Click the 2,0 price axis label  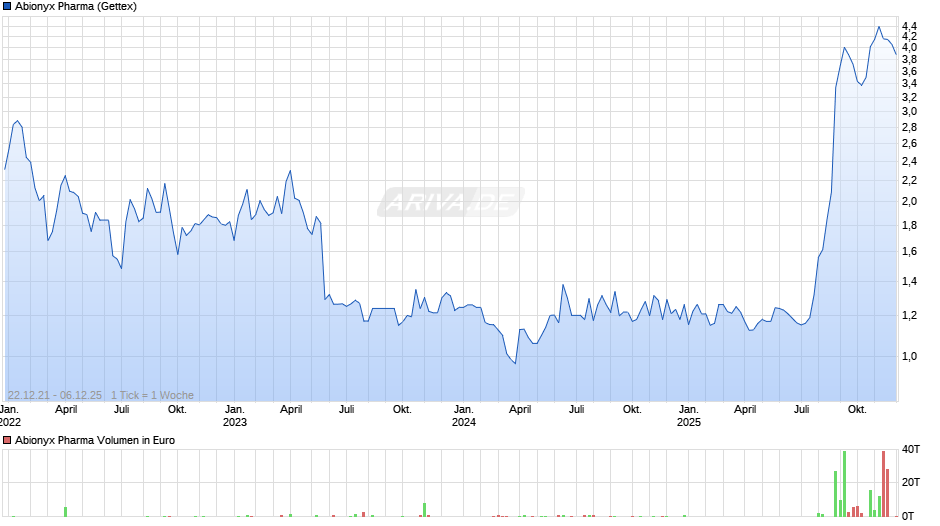[x=909, y=202]
